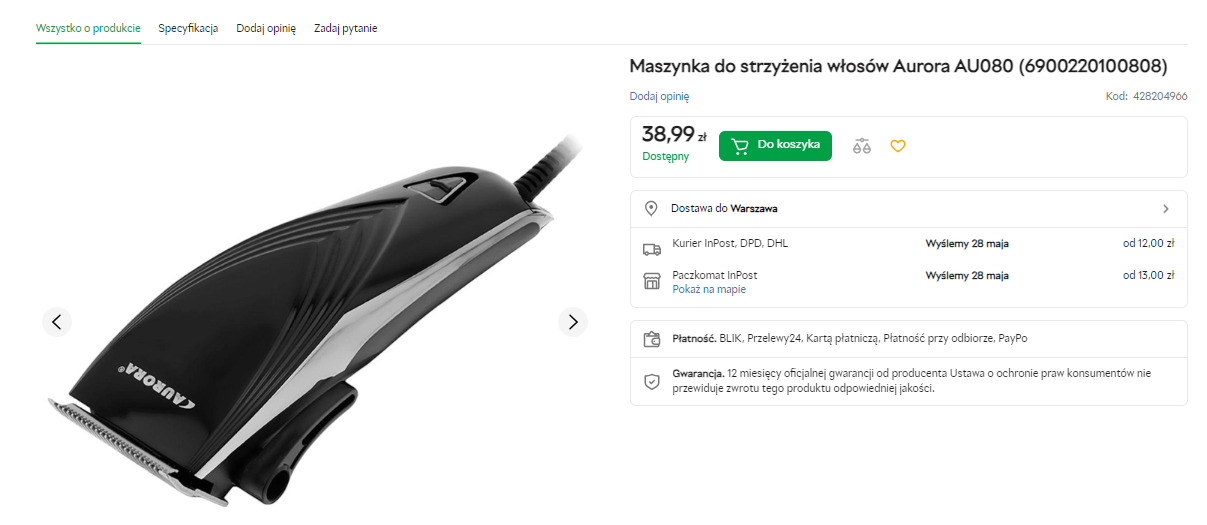Click the courier truck icon
The width and height of the screenshot is (1207, 525).
point(652,249)
